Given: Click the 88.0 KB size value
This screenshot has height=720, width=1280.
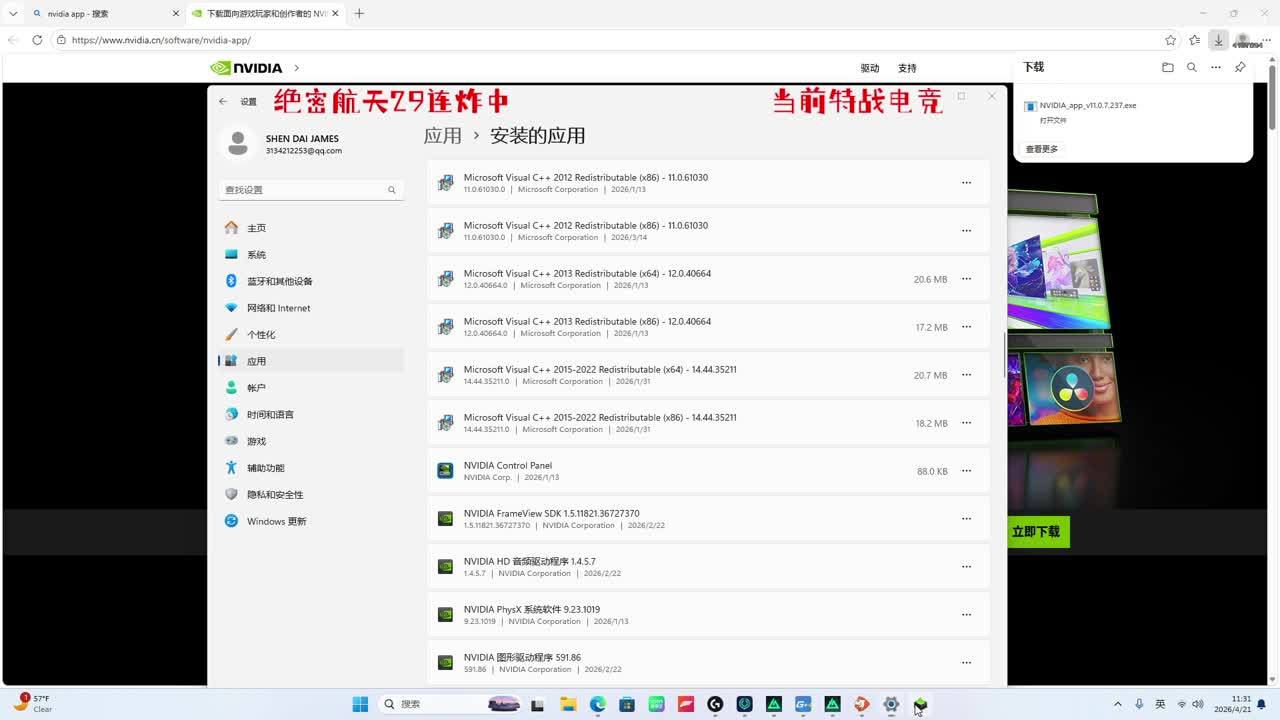Looking at the screenshot, I should (x=932, y=472).
